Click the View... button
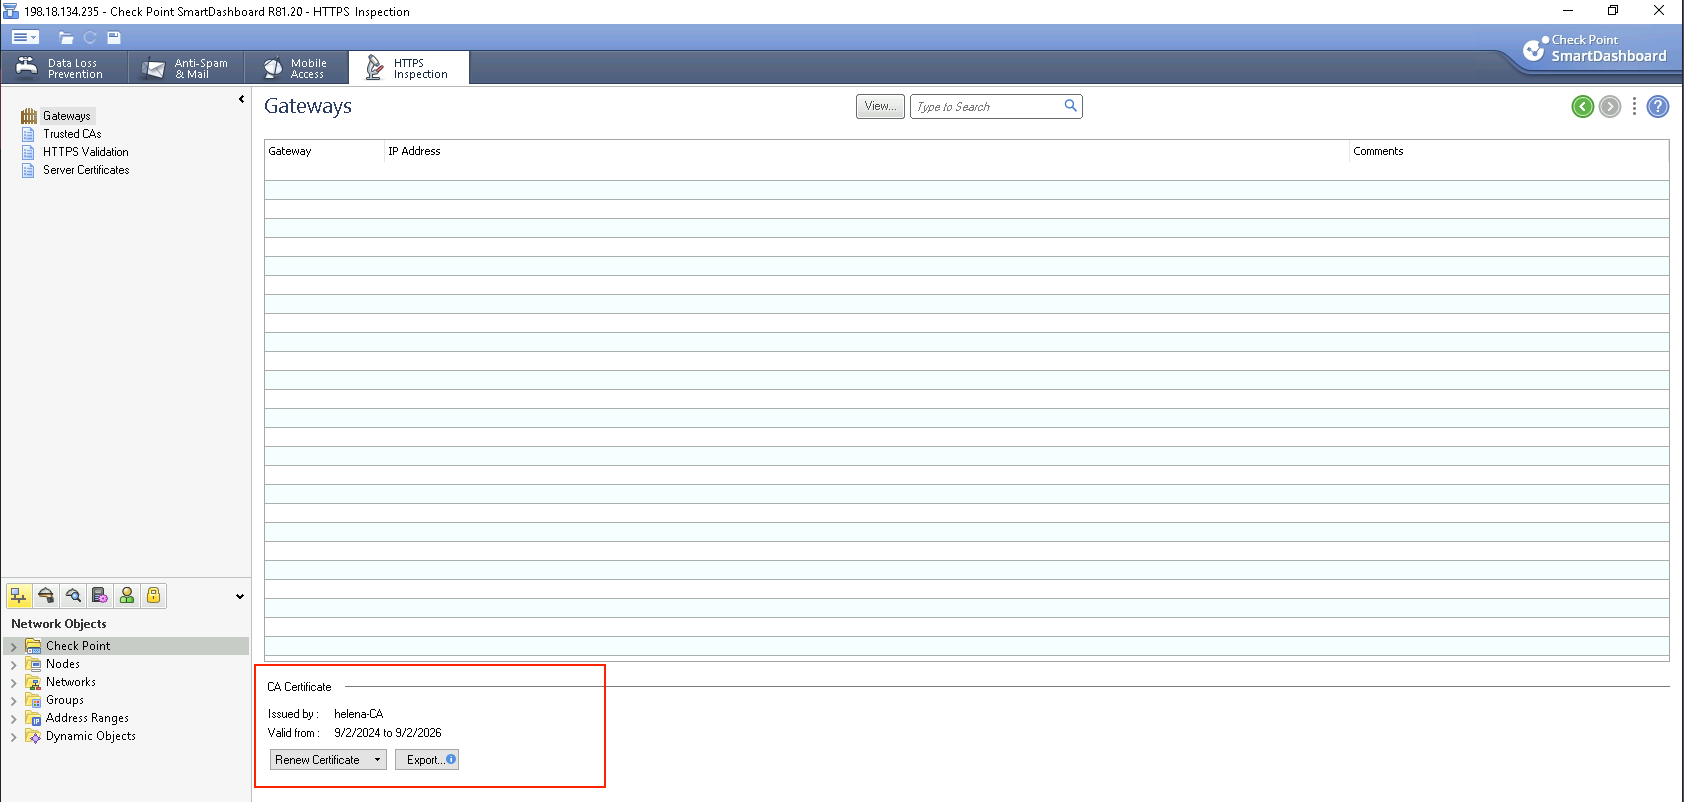Image resolution: width=1684 pixels, height=802 pixels. click(880, 106)
